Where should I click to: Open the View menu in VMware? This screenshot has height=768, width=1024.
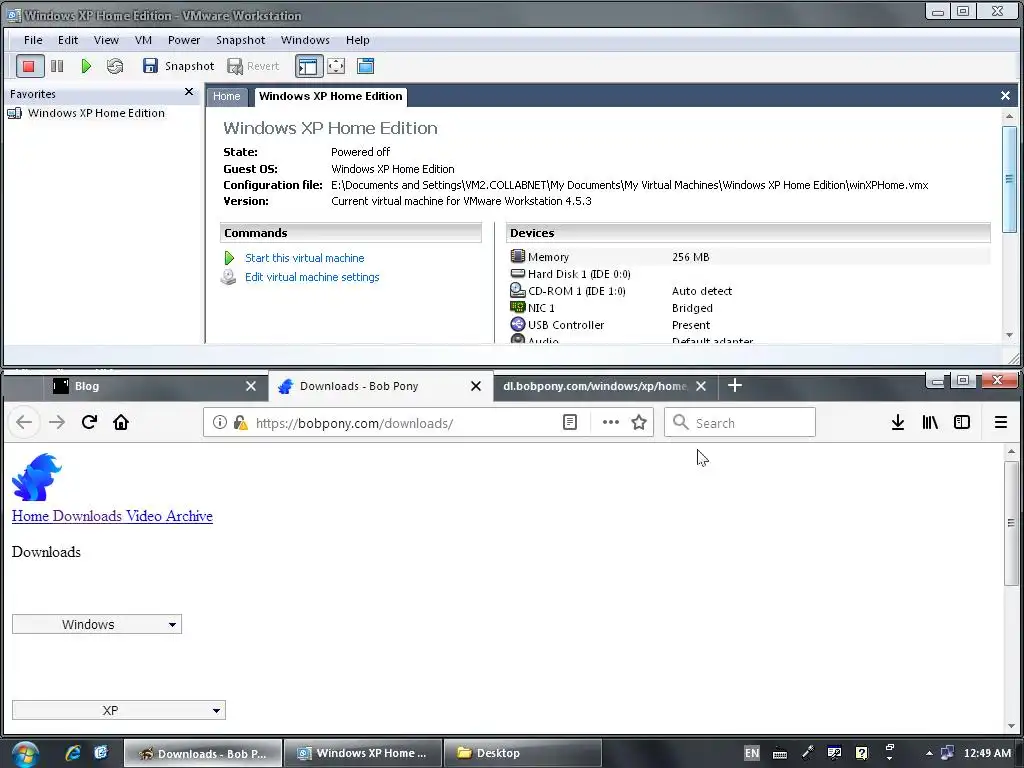(106, 40)
